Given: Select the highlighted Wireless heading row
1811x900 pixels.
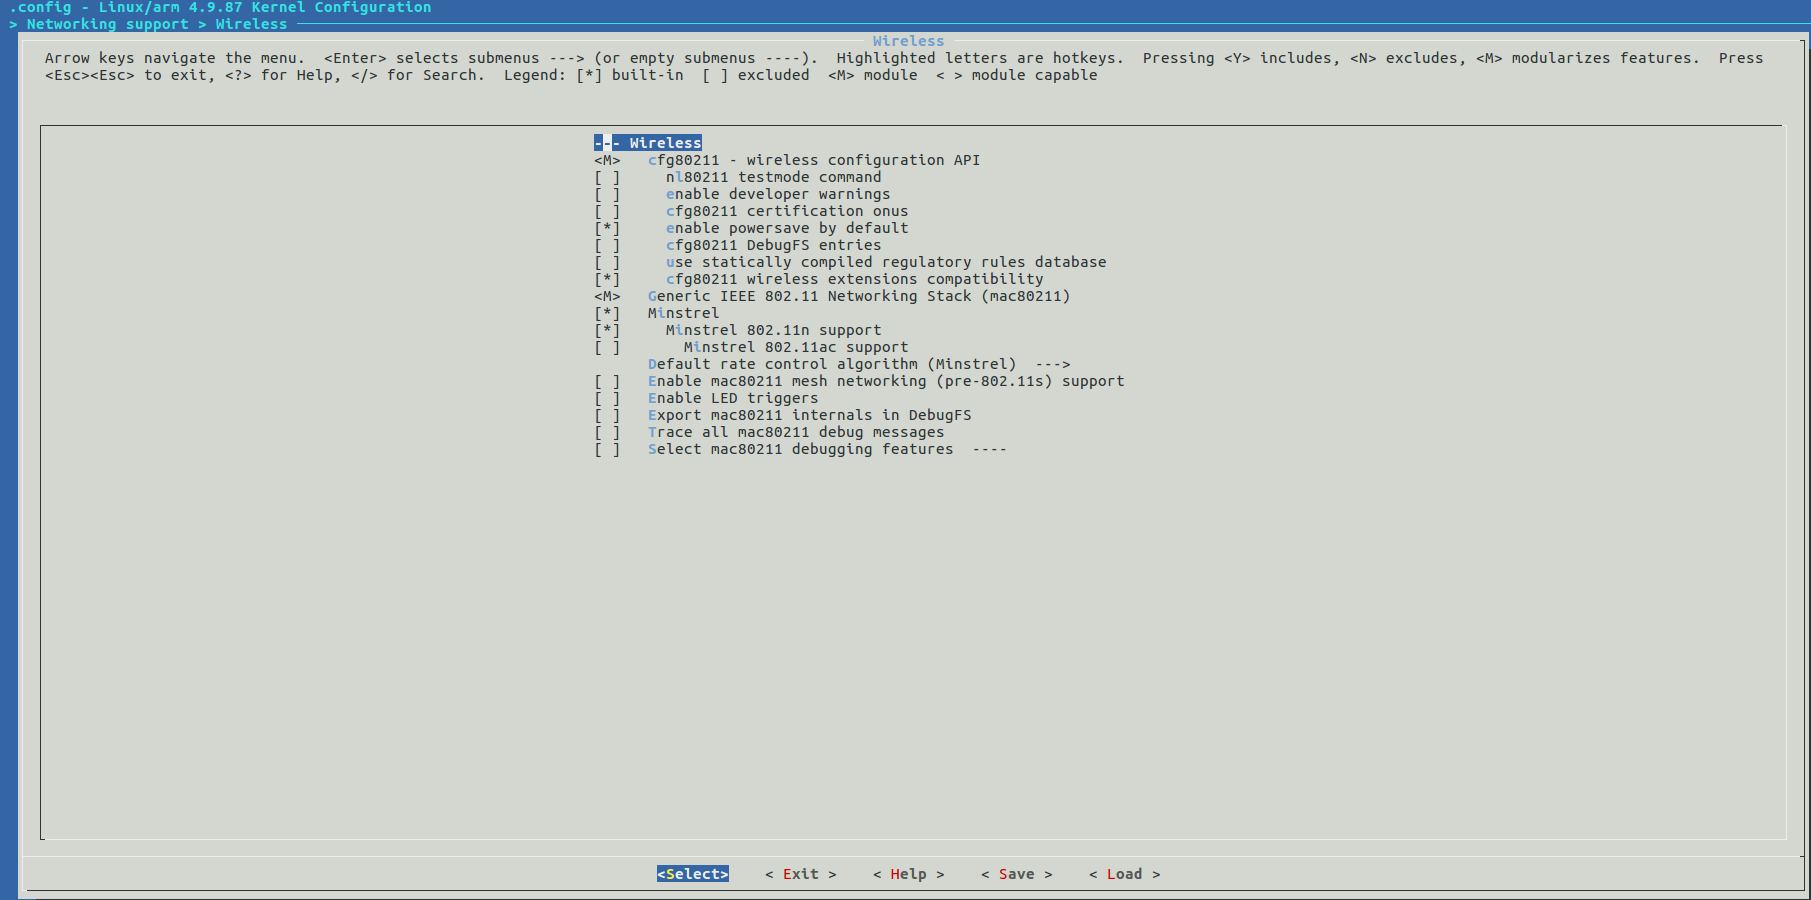Looking at the screenshot, I should coord(648,143).
